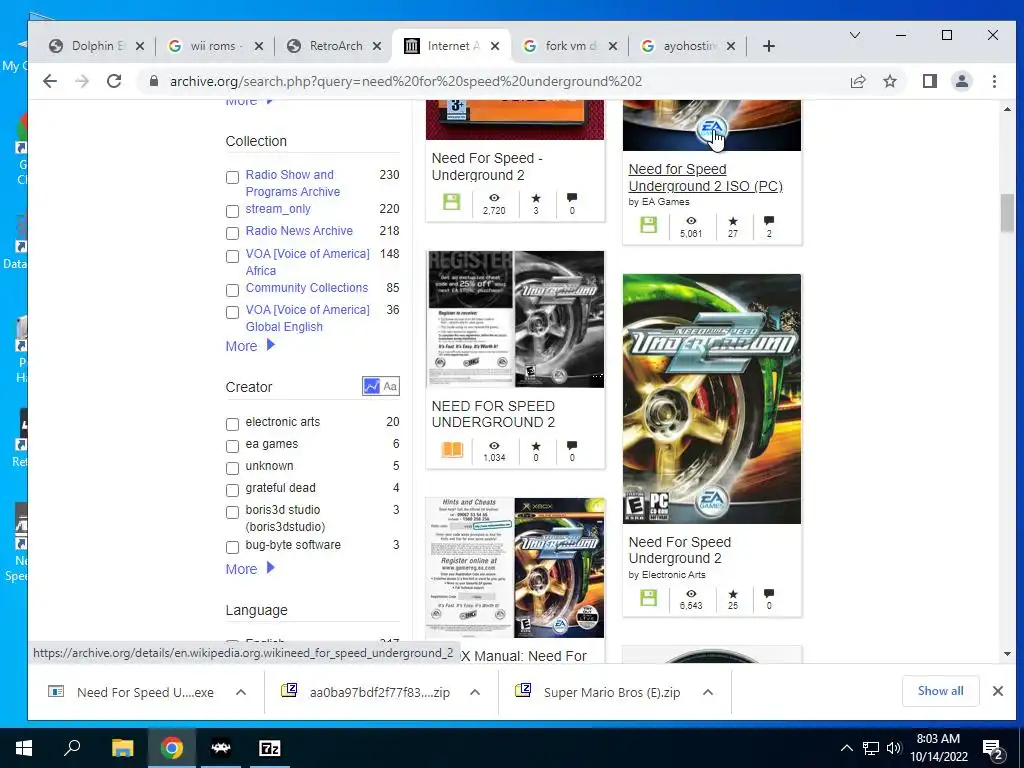The height and width of the screenshot is (768, 1024).
Task: Open the notification center icon
Action: (993, 748)
